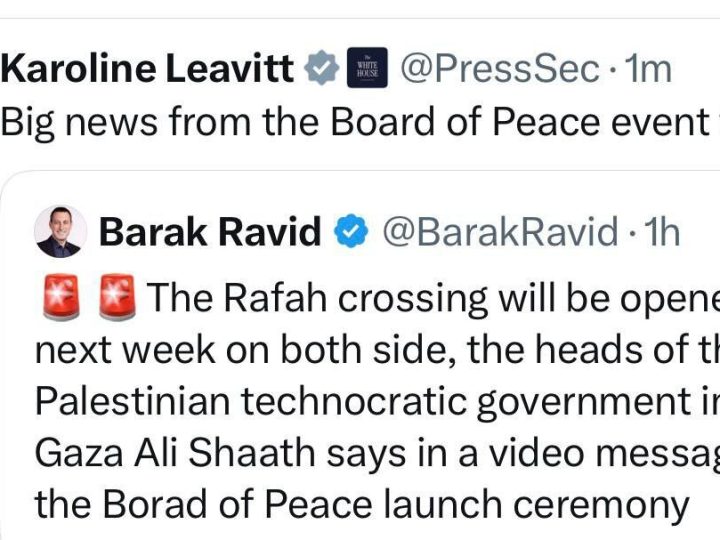Click the 1h timestamp on quoted tweet
Viewport: 720px width, 540px height.
click(662, 233)
